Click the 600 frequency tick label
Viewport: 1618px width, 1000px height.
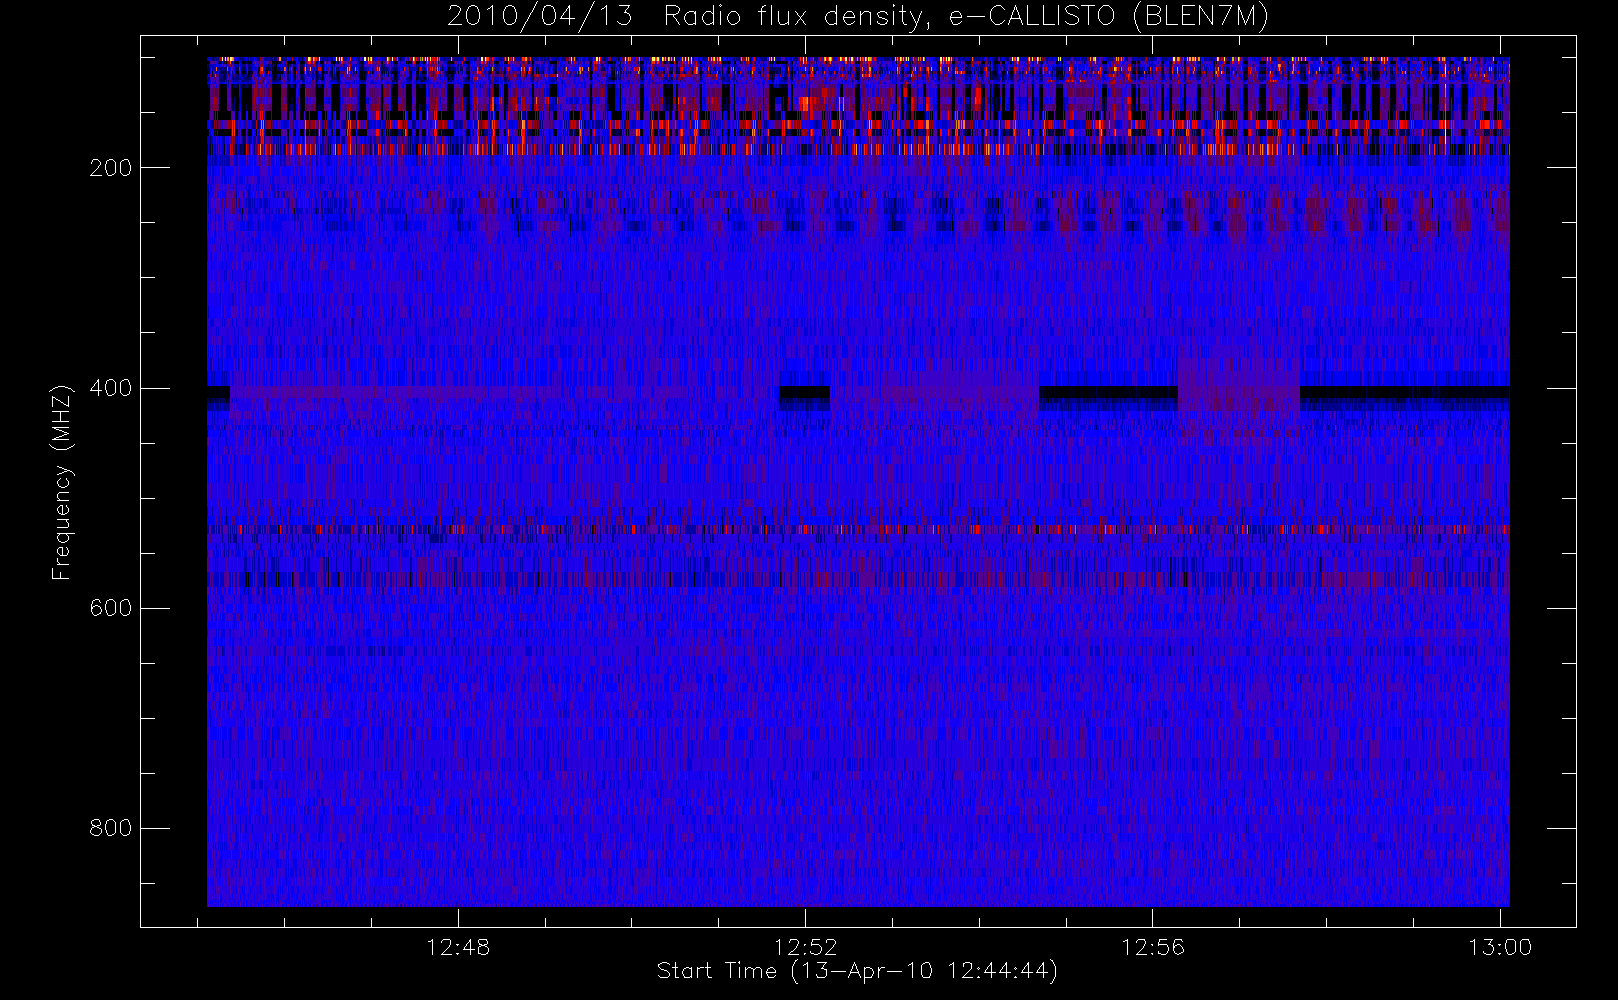coord(111,608)
